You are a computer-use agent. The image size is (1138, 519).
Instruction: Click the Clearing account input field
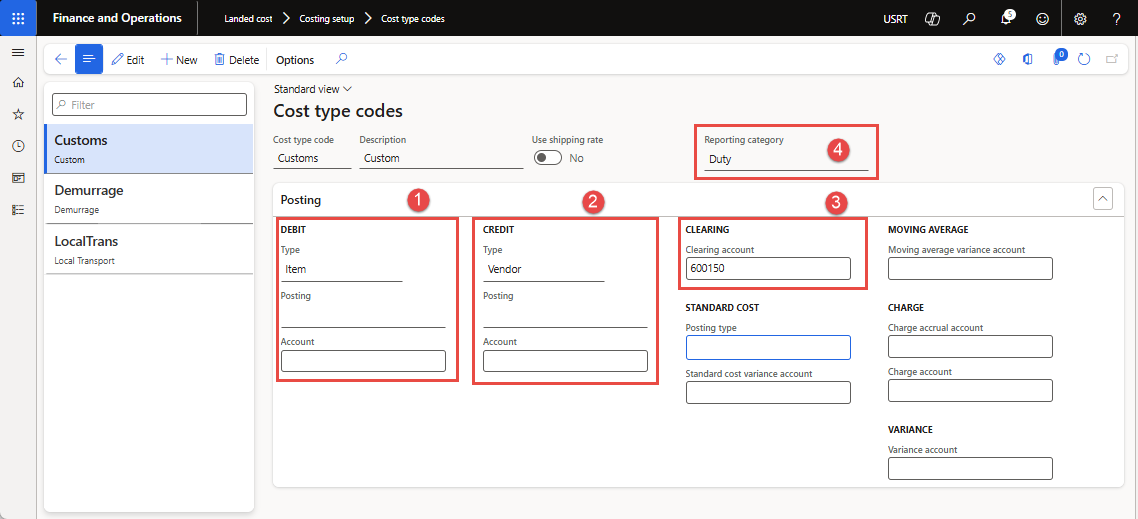pyautogui.click(x=767, y=268)
